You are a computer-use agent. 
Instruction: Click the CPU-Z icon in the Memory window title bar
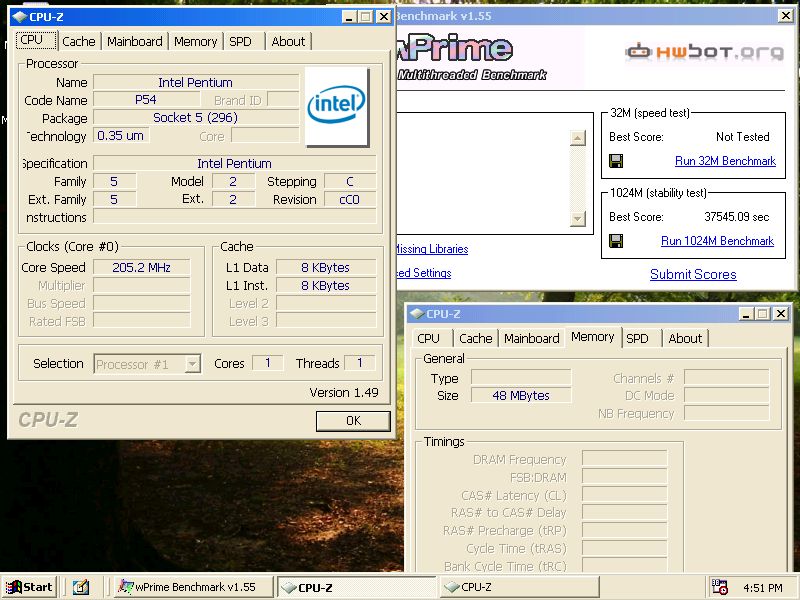point(417,314)
